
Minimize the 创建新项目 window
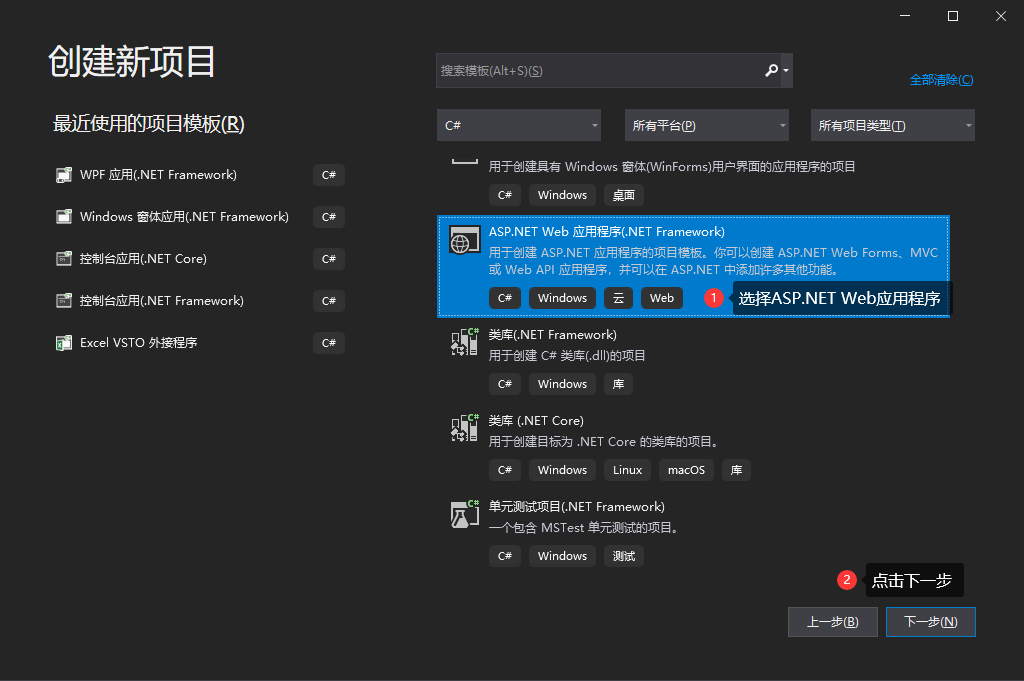[905, 16]
